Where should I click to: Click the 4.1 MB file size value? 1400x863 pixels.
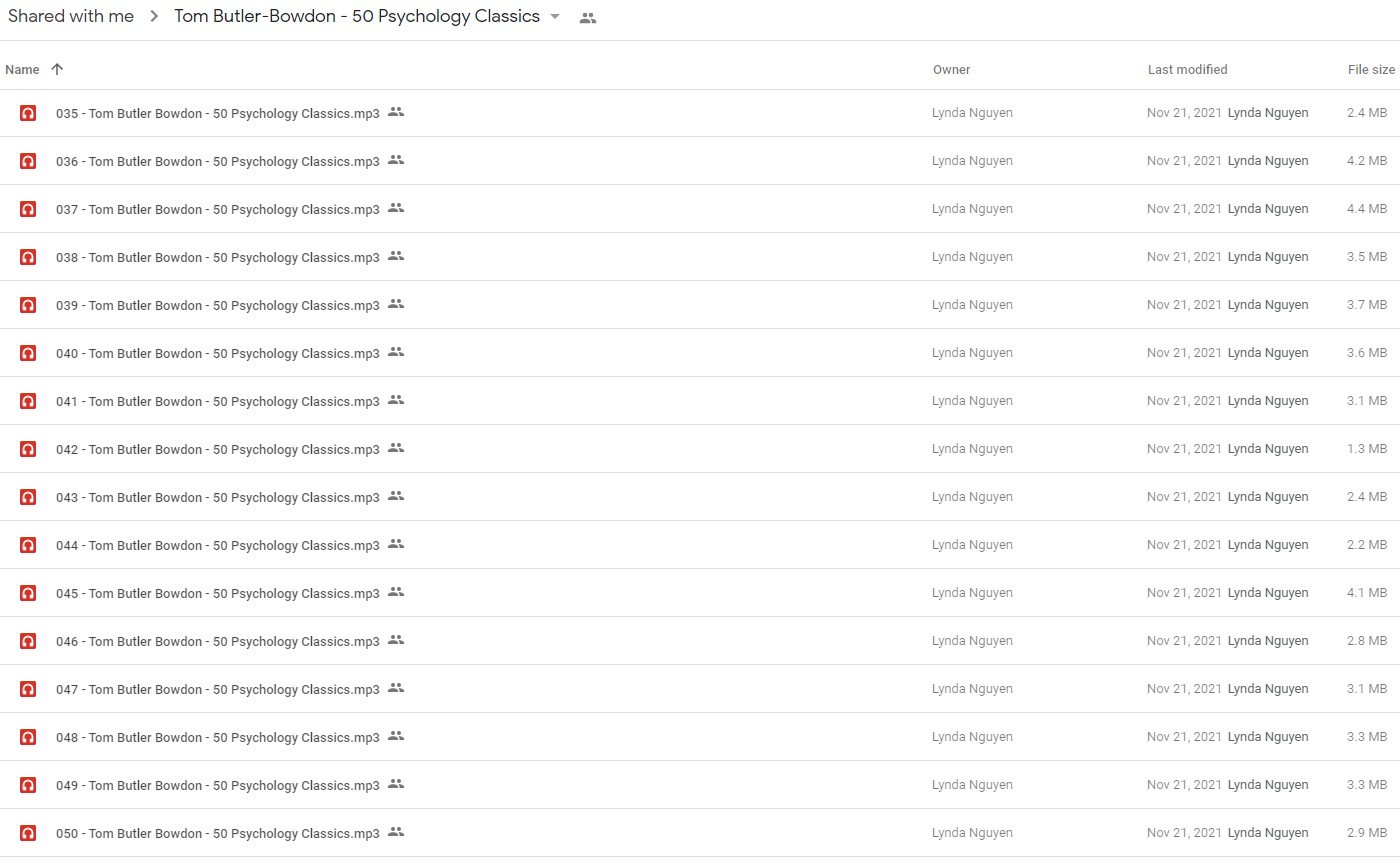click(1367, 593)
